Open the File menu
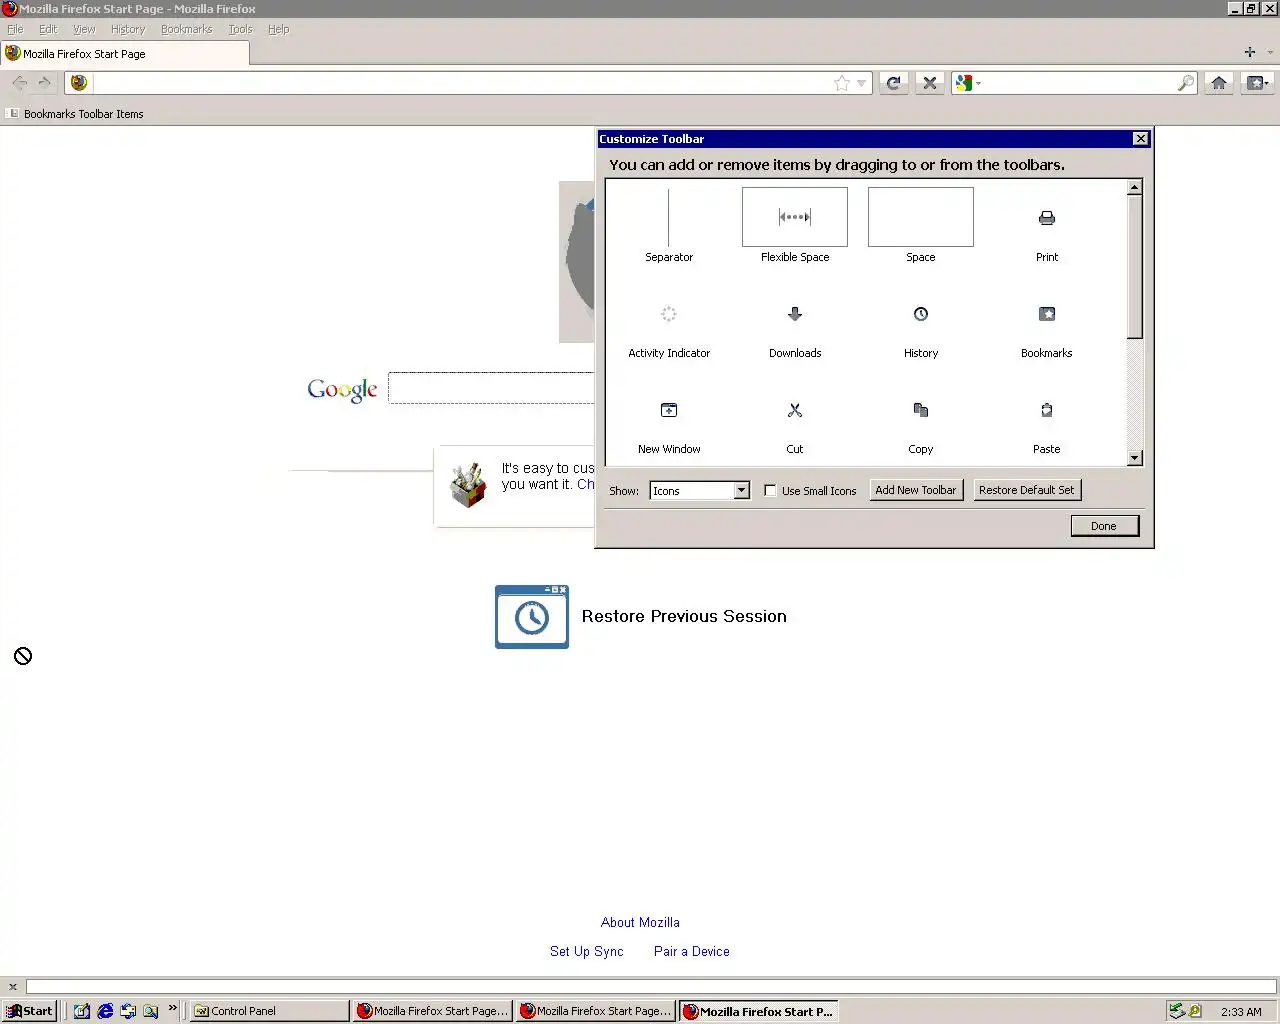The height and width of the screenshot is (1024, 1280). 15,29
